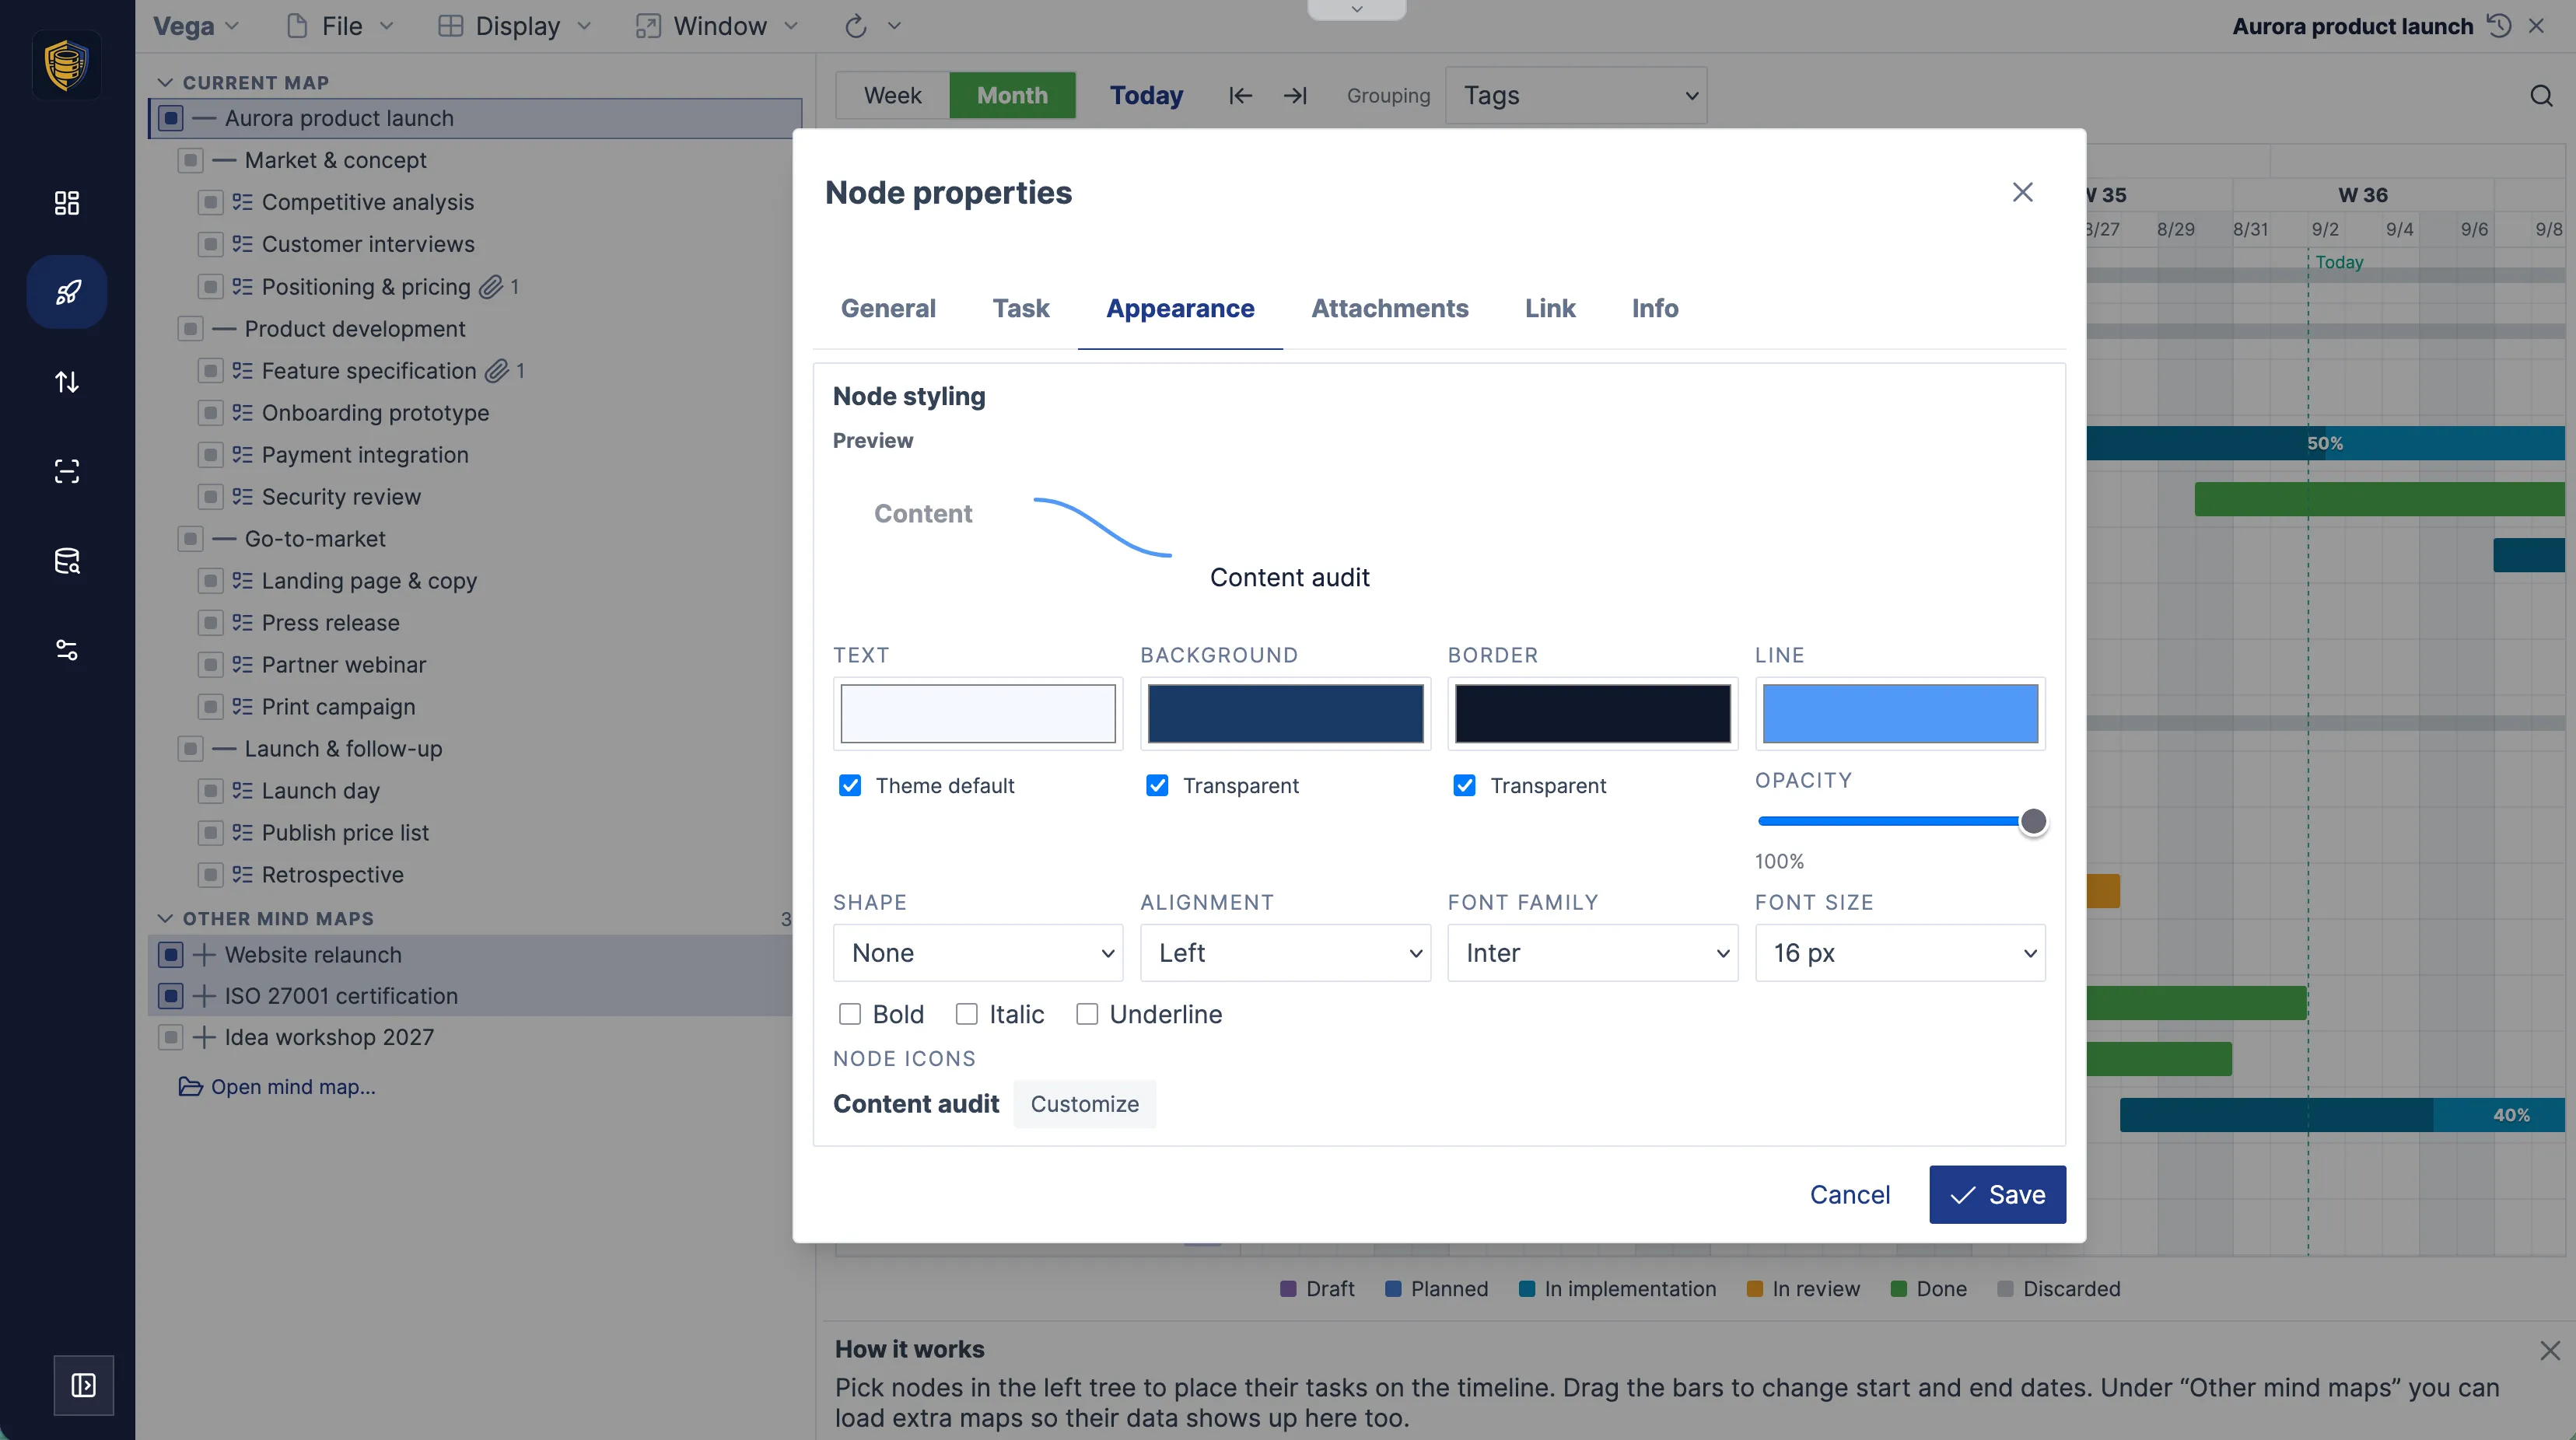The height and width of the screenshot is (1440, 2576).
Task: Open the Shape dropdown
Action: pos(978,953)
